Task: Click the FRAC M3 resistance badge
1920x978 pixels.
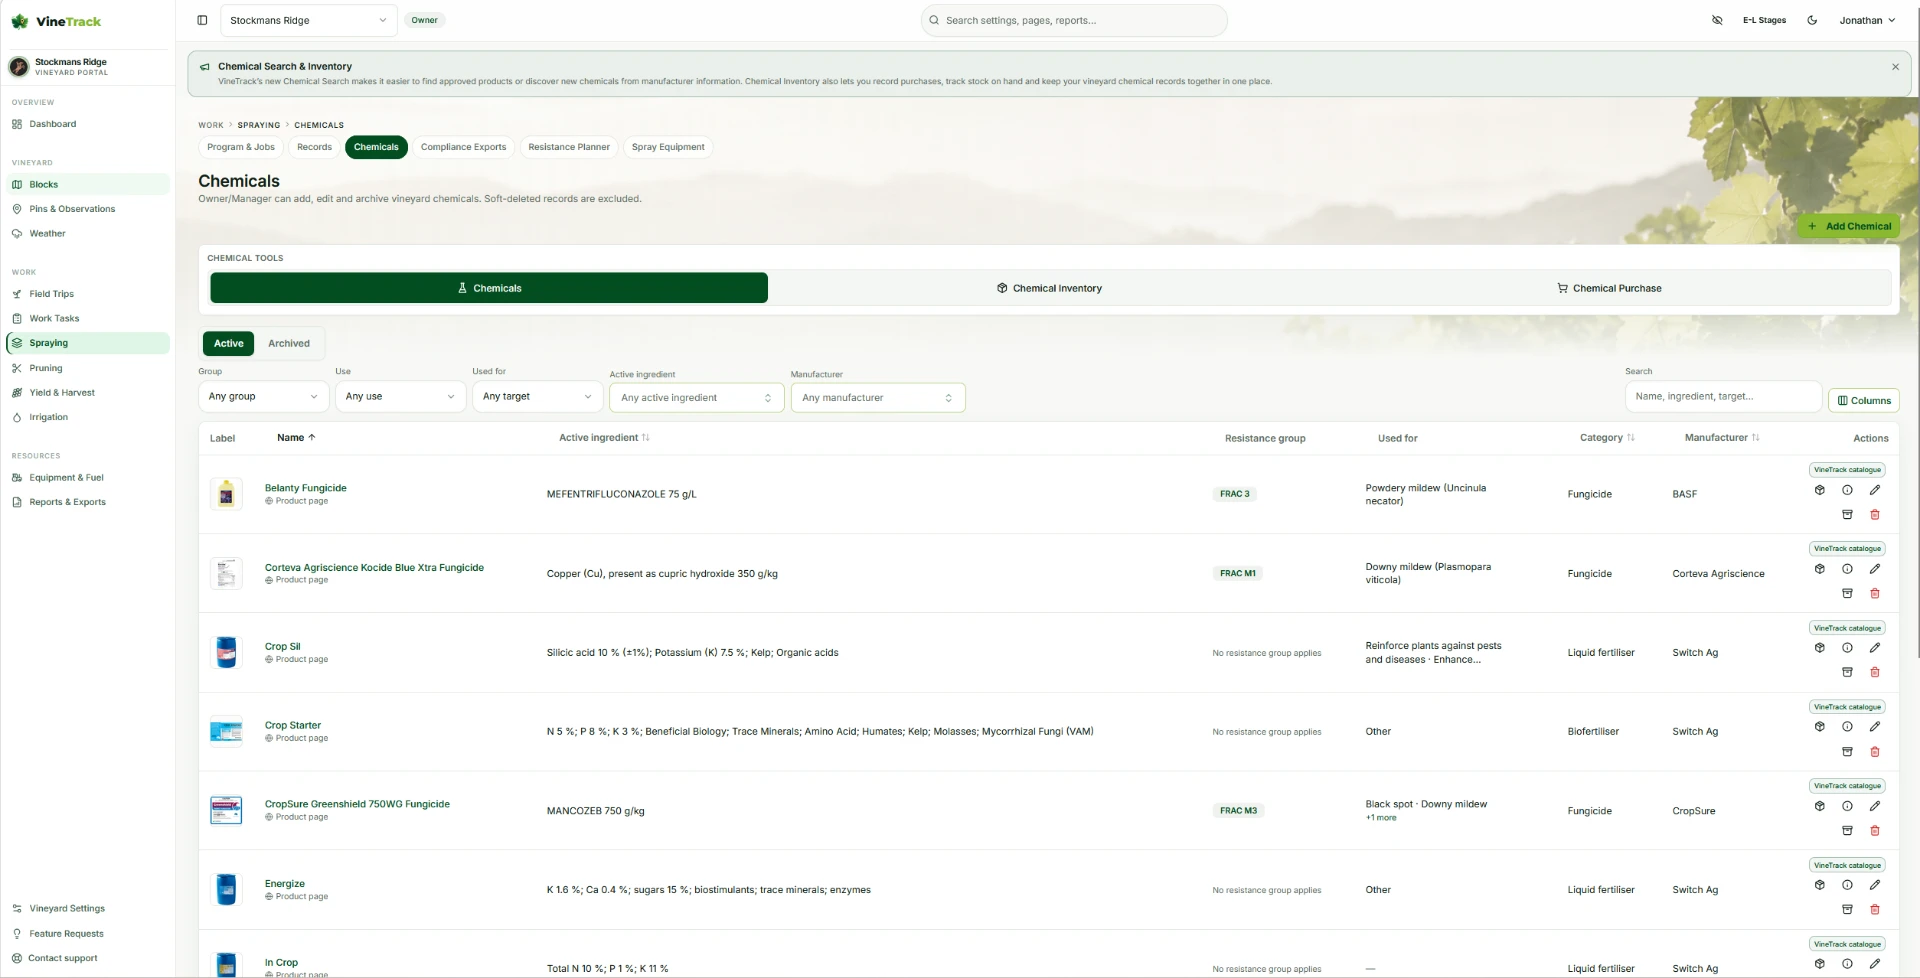Action: point(1238,811)
